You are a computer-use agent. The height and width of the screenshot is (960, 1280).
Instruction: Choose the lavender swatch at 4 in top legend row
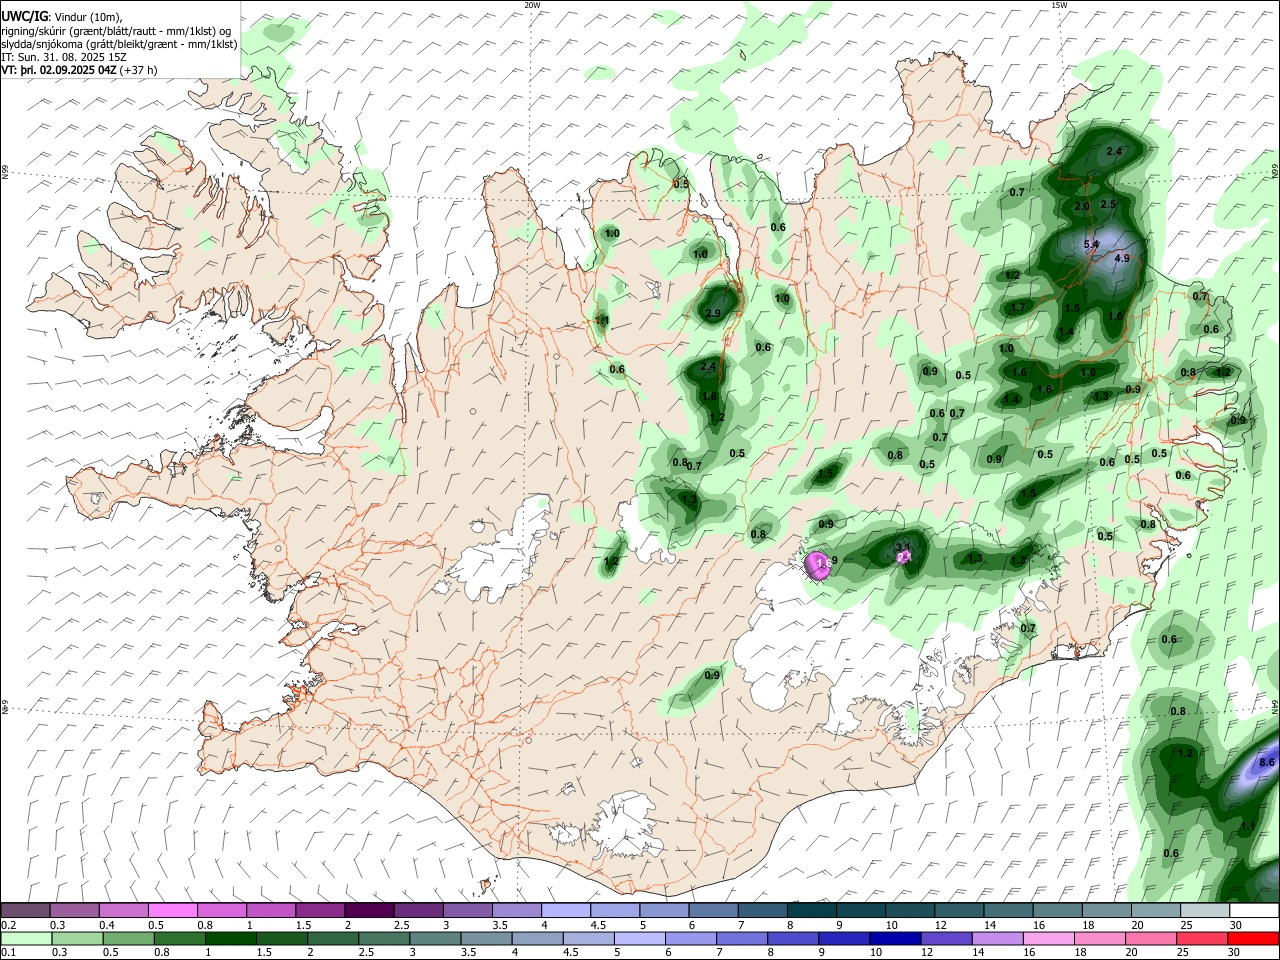click(565, 911)
